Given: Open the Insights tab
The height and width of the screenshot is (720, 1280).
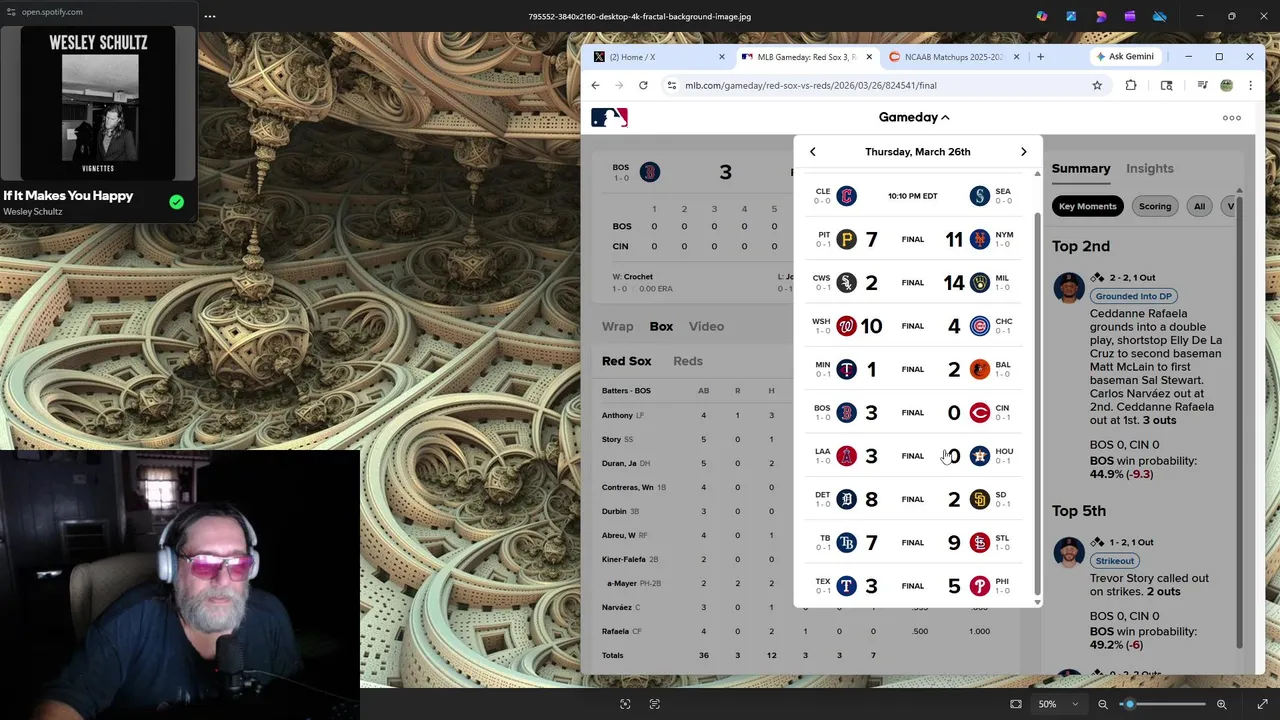Looking at the screenshot, I should click(x=1150, y=169).
